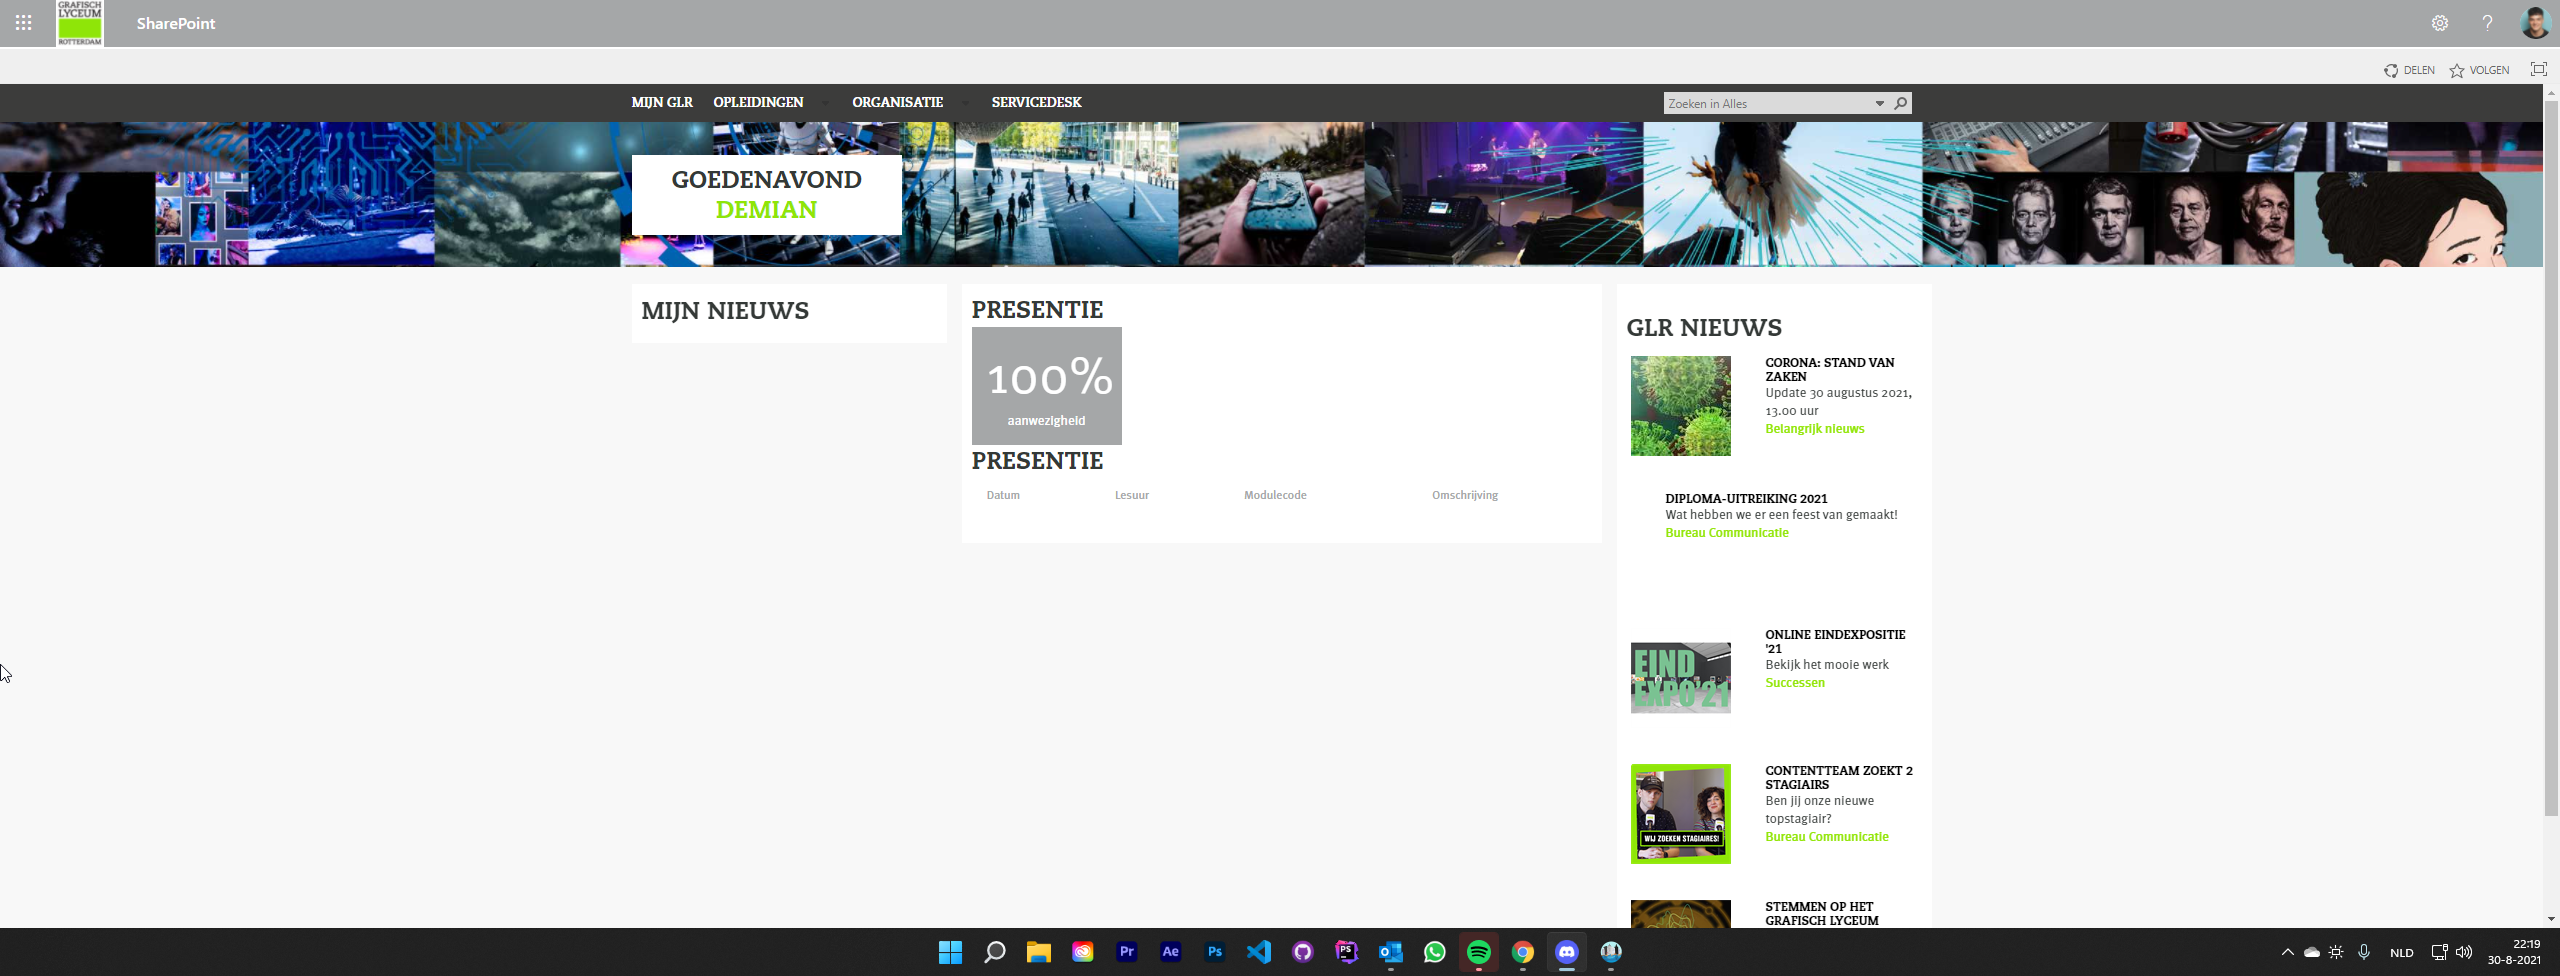Open the settings gear icon
The width and height of the screenshot is (2560, 976).
(x=2440, y=23)
